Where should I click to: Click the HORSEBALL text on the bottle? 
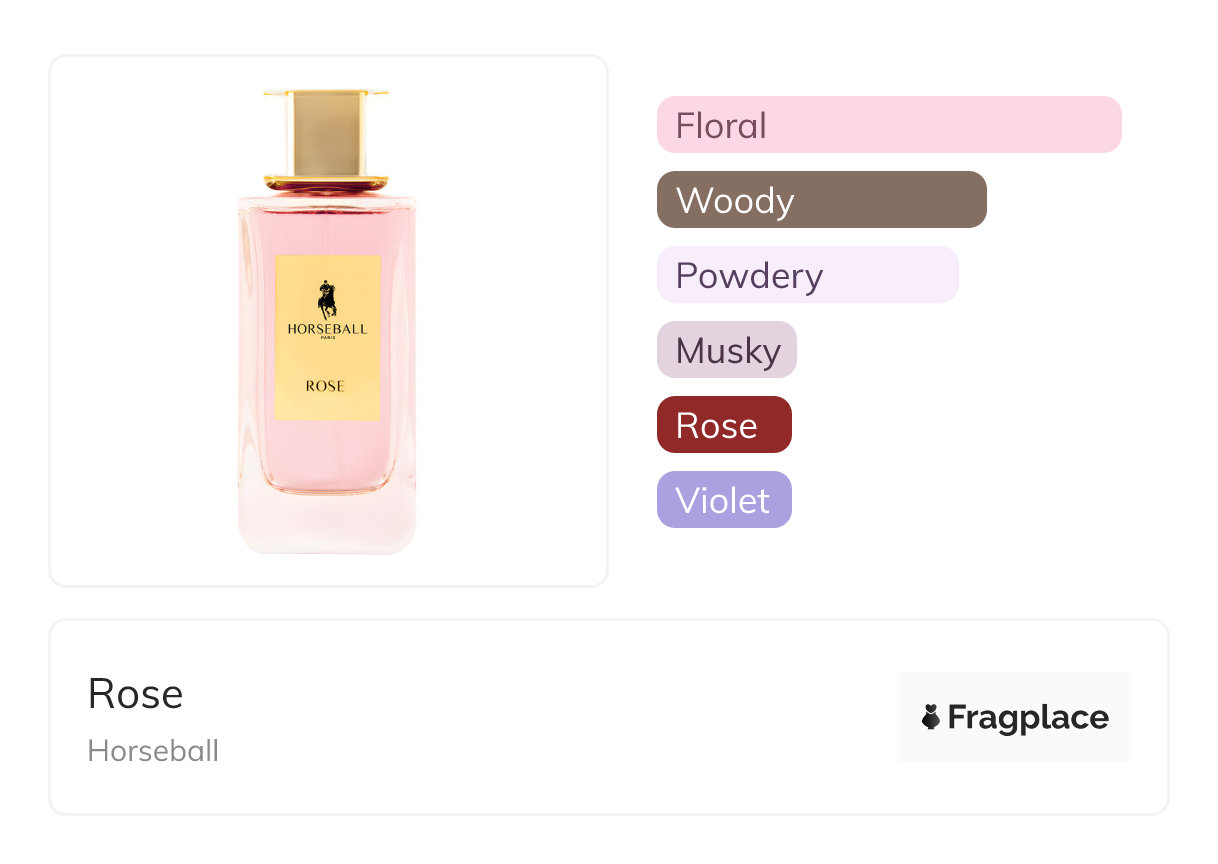point(327,329)
